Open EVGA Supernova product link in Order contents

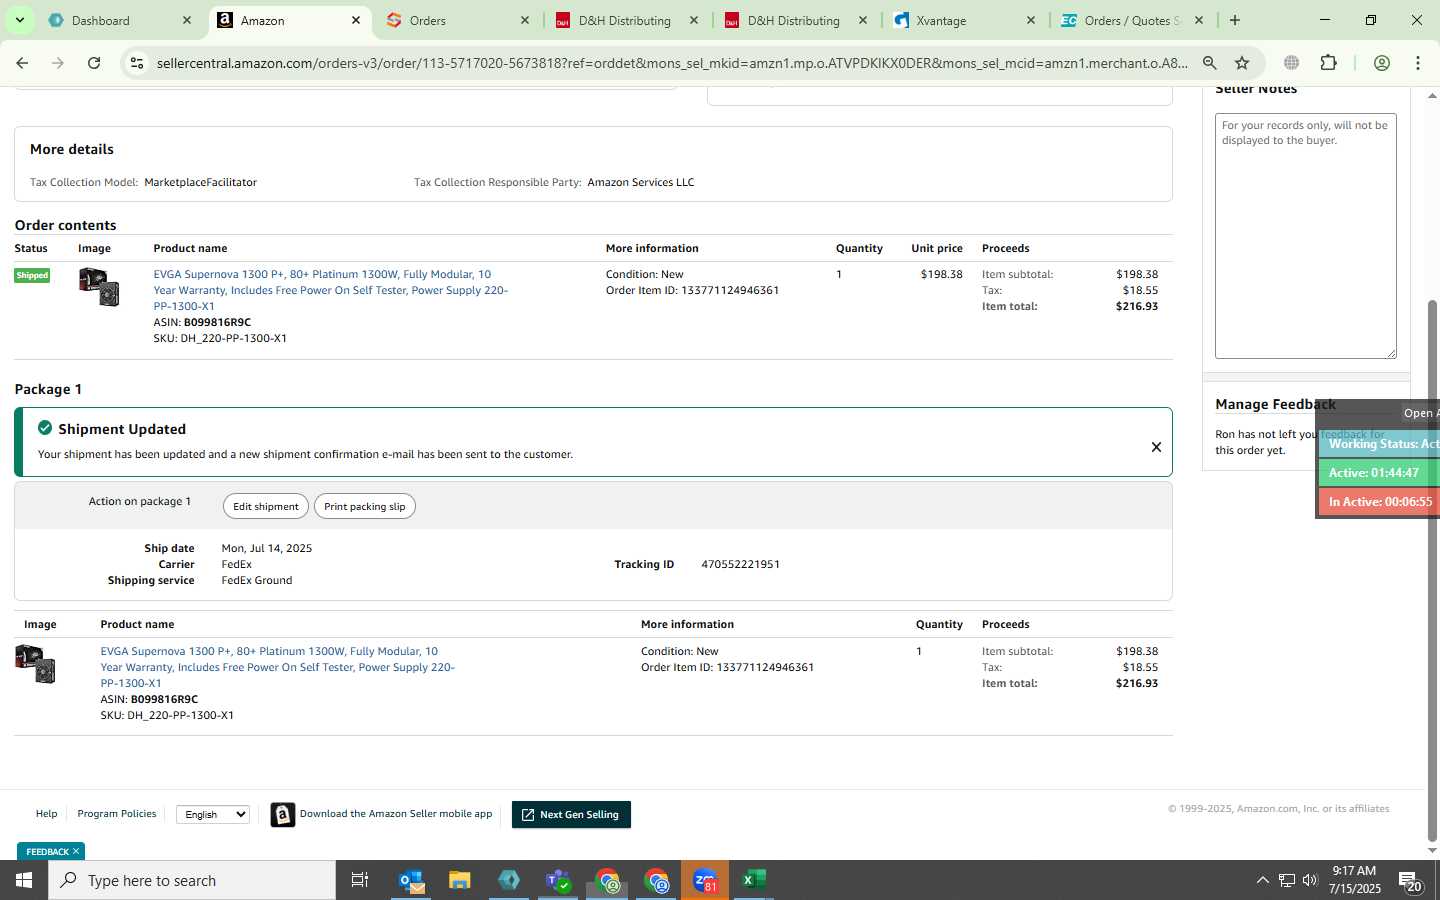pyautogui.click(x=330, y=290)
